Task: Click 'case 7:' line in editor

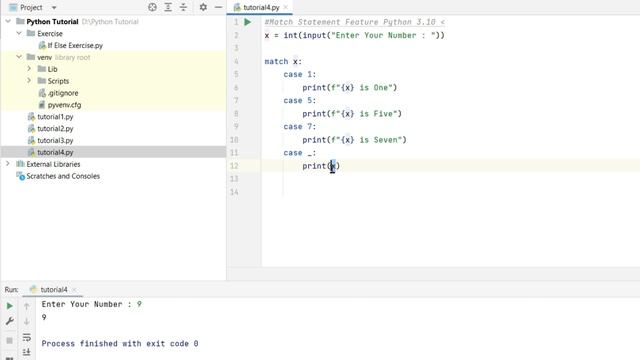Action: 300,127
